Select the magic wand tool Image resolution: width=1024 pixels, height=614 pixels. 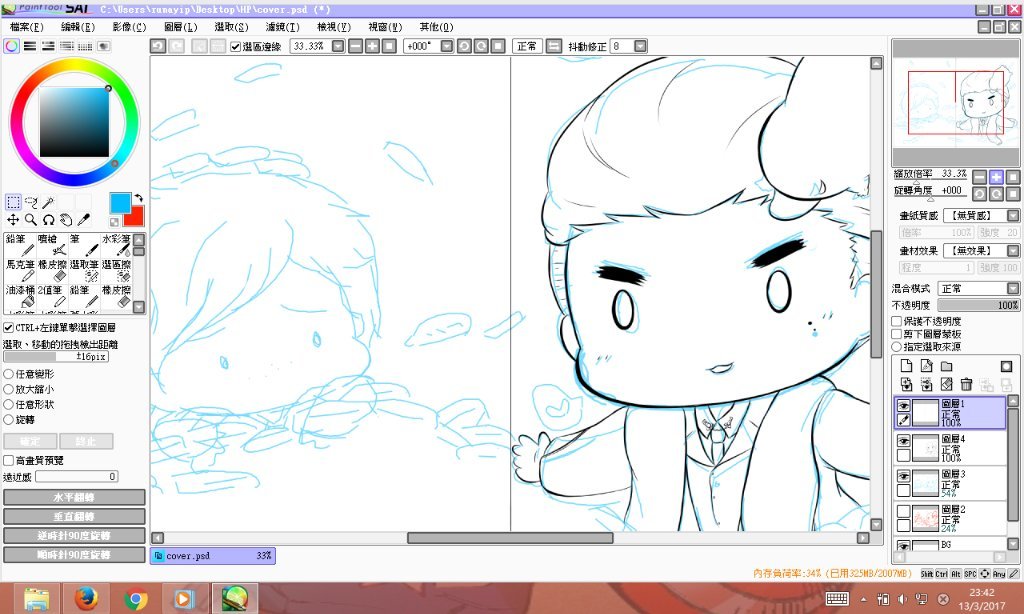point(48,202)
